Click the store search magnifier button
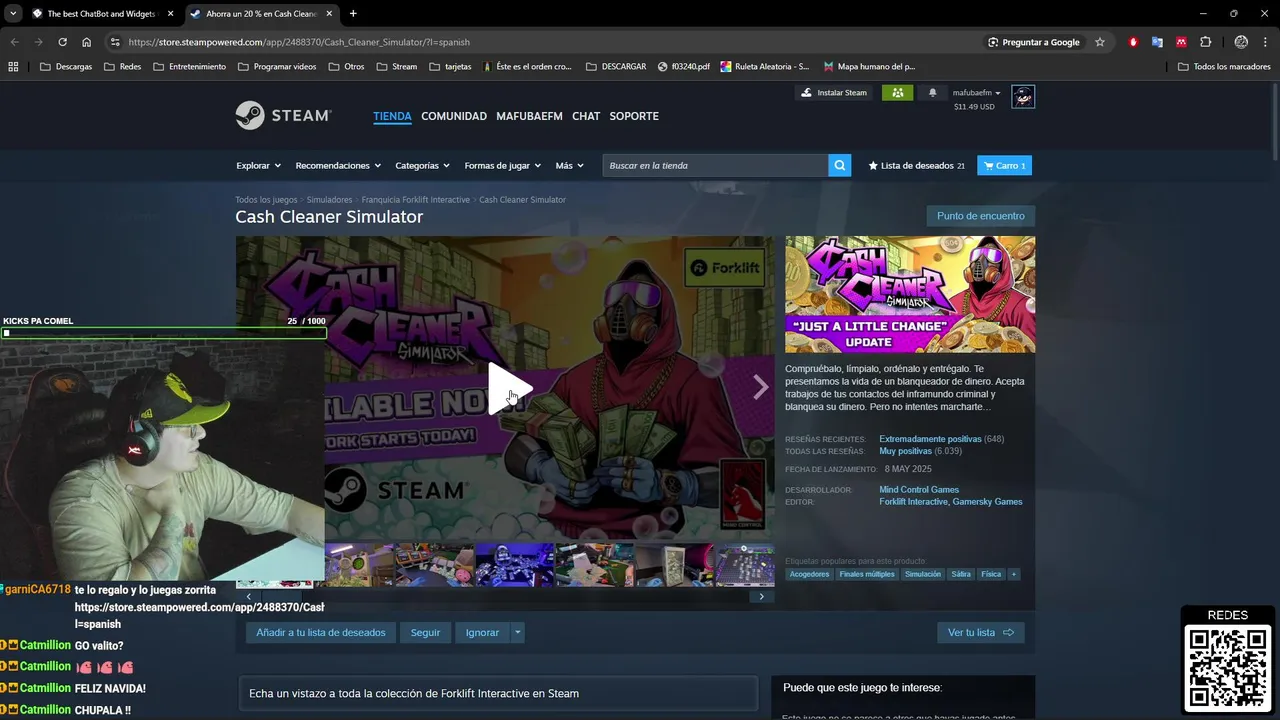The image size is (1280, 720). pyautogui.click(x=840, y=166)
